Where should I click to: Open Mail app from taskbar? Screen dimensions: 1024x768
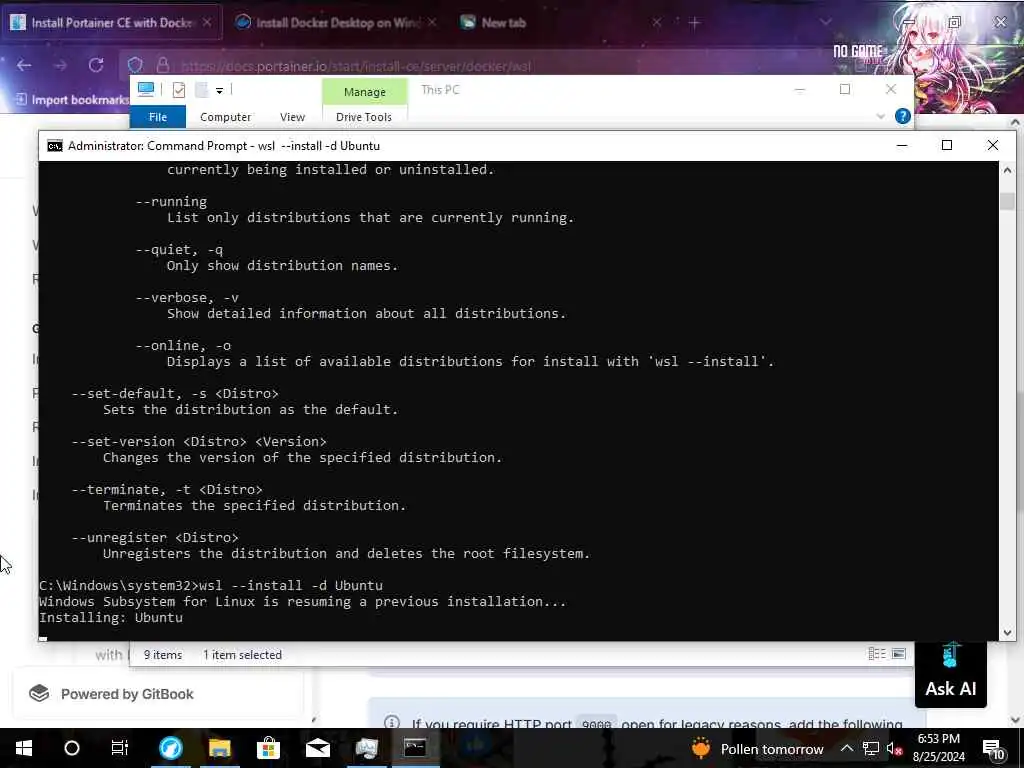(318, 748)
